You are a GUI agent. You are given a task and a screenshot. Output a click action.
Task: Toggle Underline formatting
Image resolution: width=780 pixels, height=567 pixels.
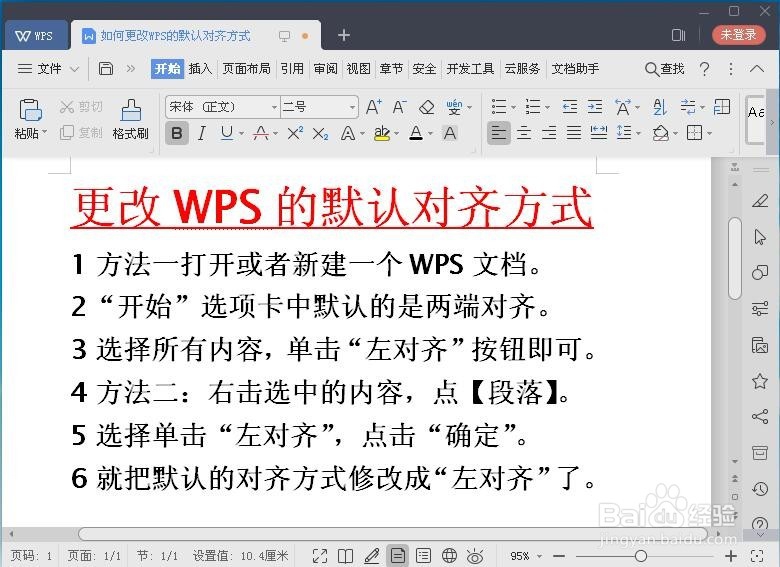(x=227, y=133)
